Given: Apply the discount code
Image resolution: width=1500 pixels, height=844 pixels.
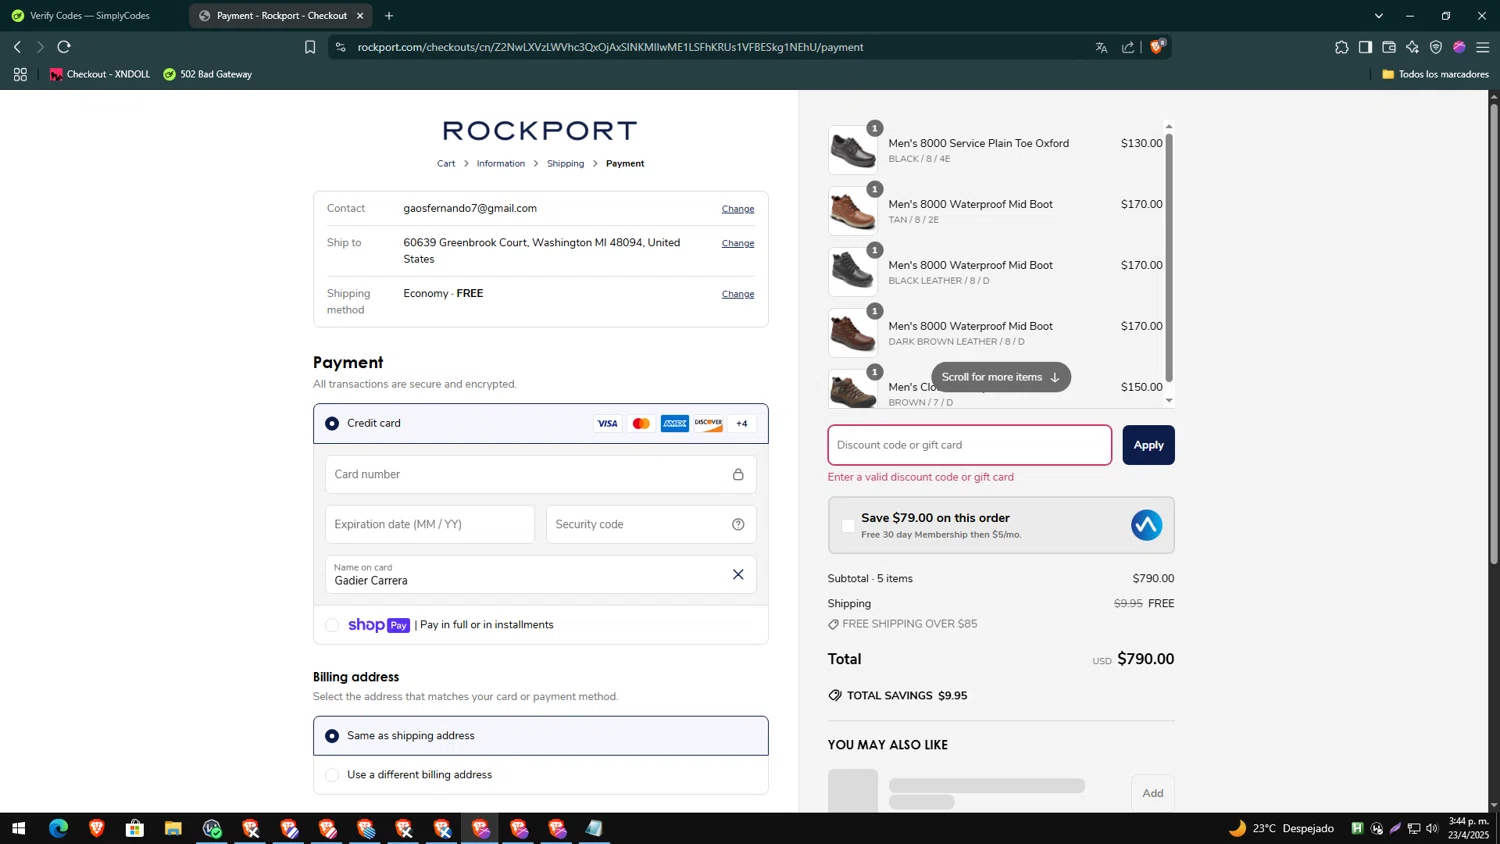Looking at the screenshot, I should point(1148,445).
